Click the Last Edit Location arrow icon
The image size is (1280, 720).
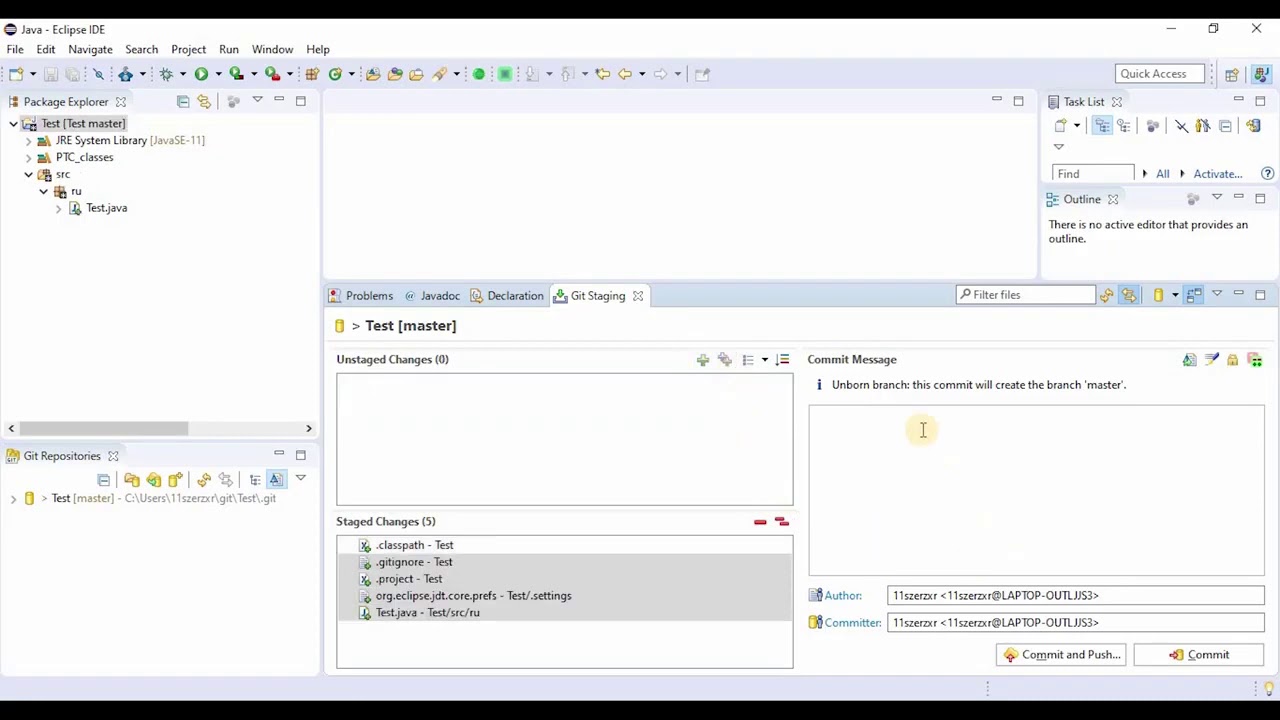coord(603,74)
